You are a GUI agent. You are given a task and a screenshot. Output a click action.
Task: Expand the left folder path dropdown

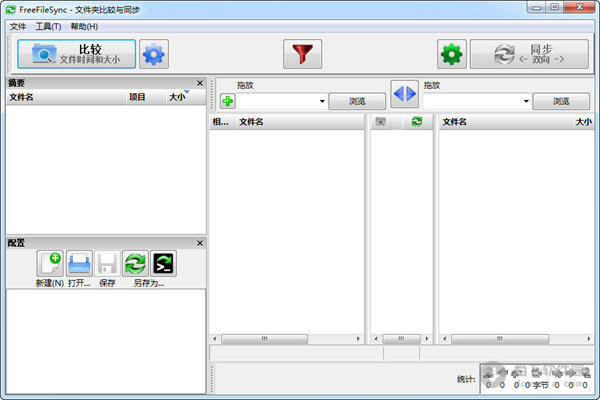pyautogui.click(x=322, y=101)
